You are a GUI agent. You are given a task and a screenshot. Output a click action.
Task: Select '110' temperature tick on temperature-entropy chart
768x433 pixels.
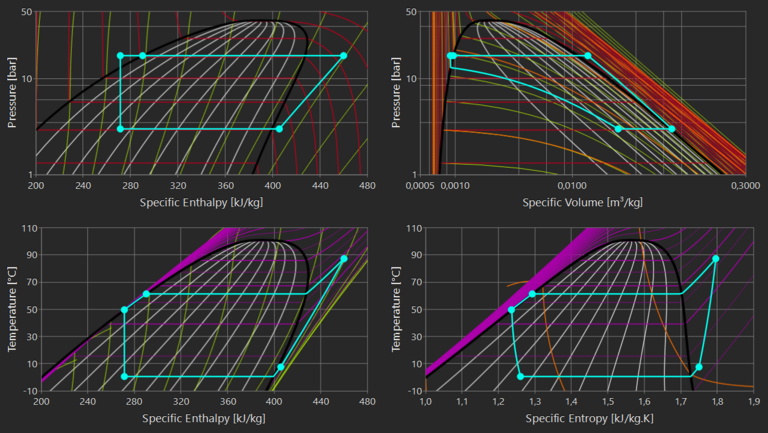coord(414,228)
